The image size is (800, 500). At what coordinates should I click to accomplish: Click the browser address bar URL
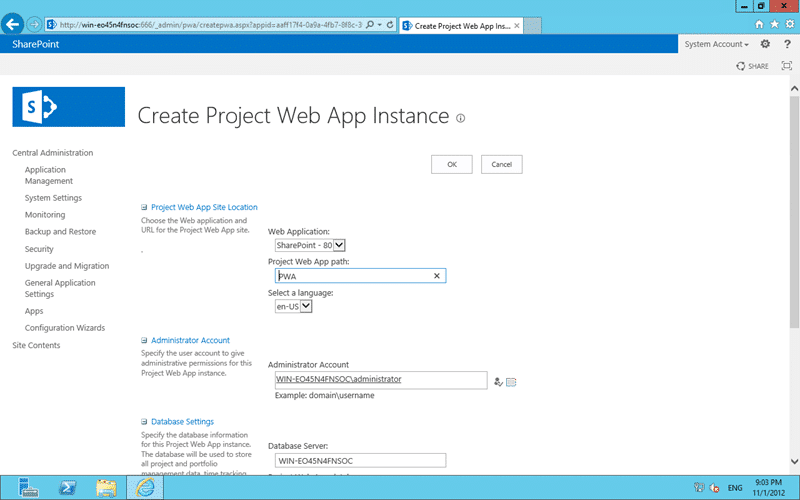tap(211, 24)
